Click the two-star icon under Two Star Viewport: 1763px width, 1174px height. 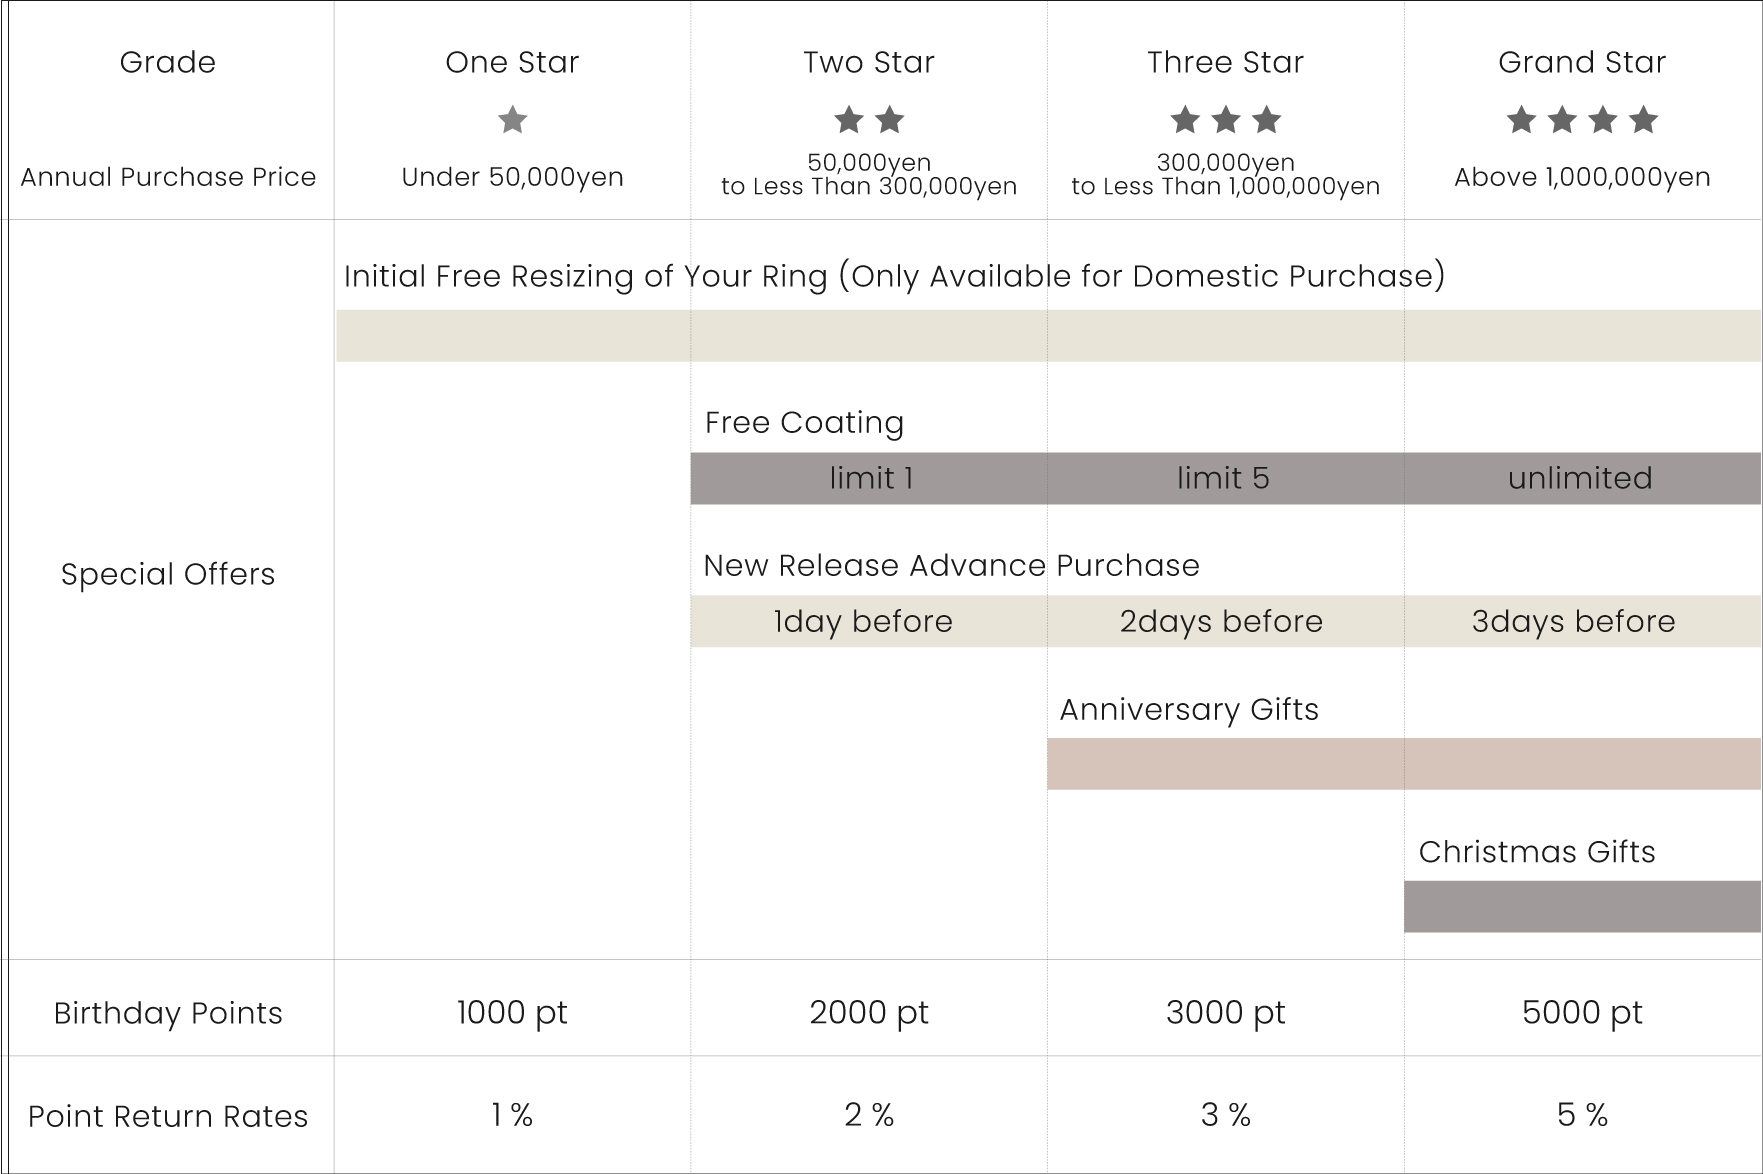point(869,120)
